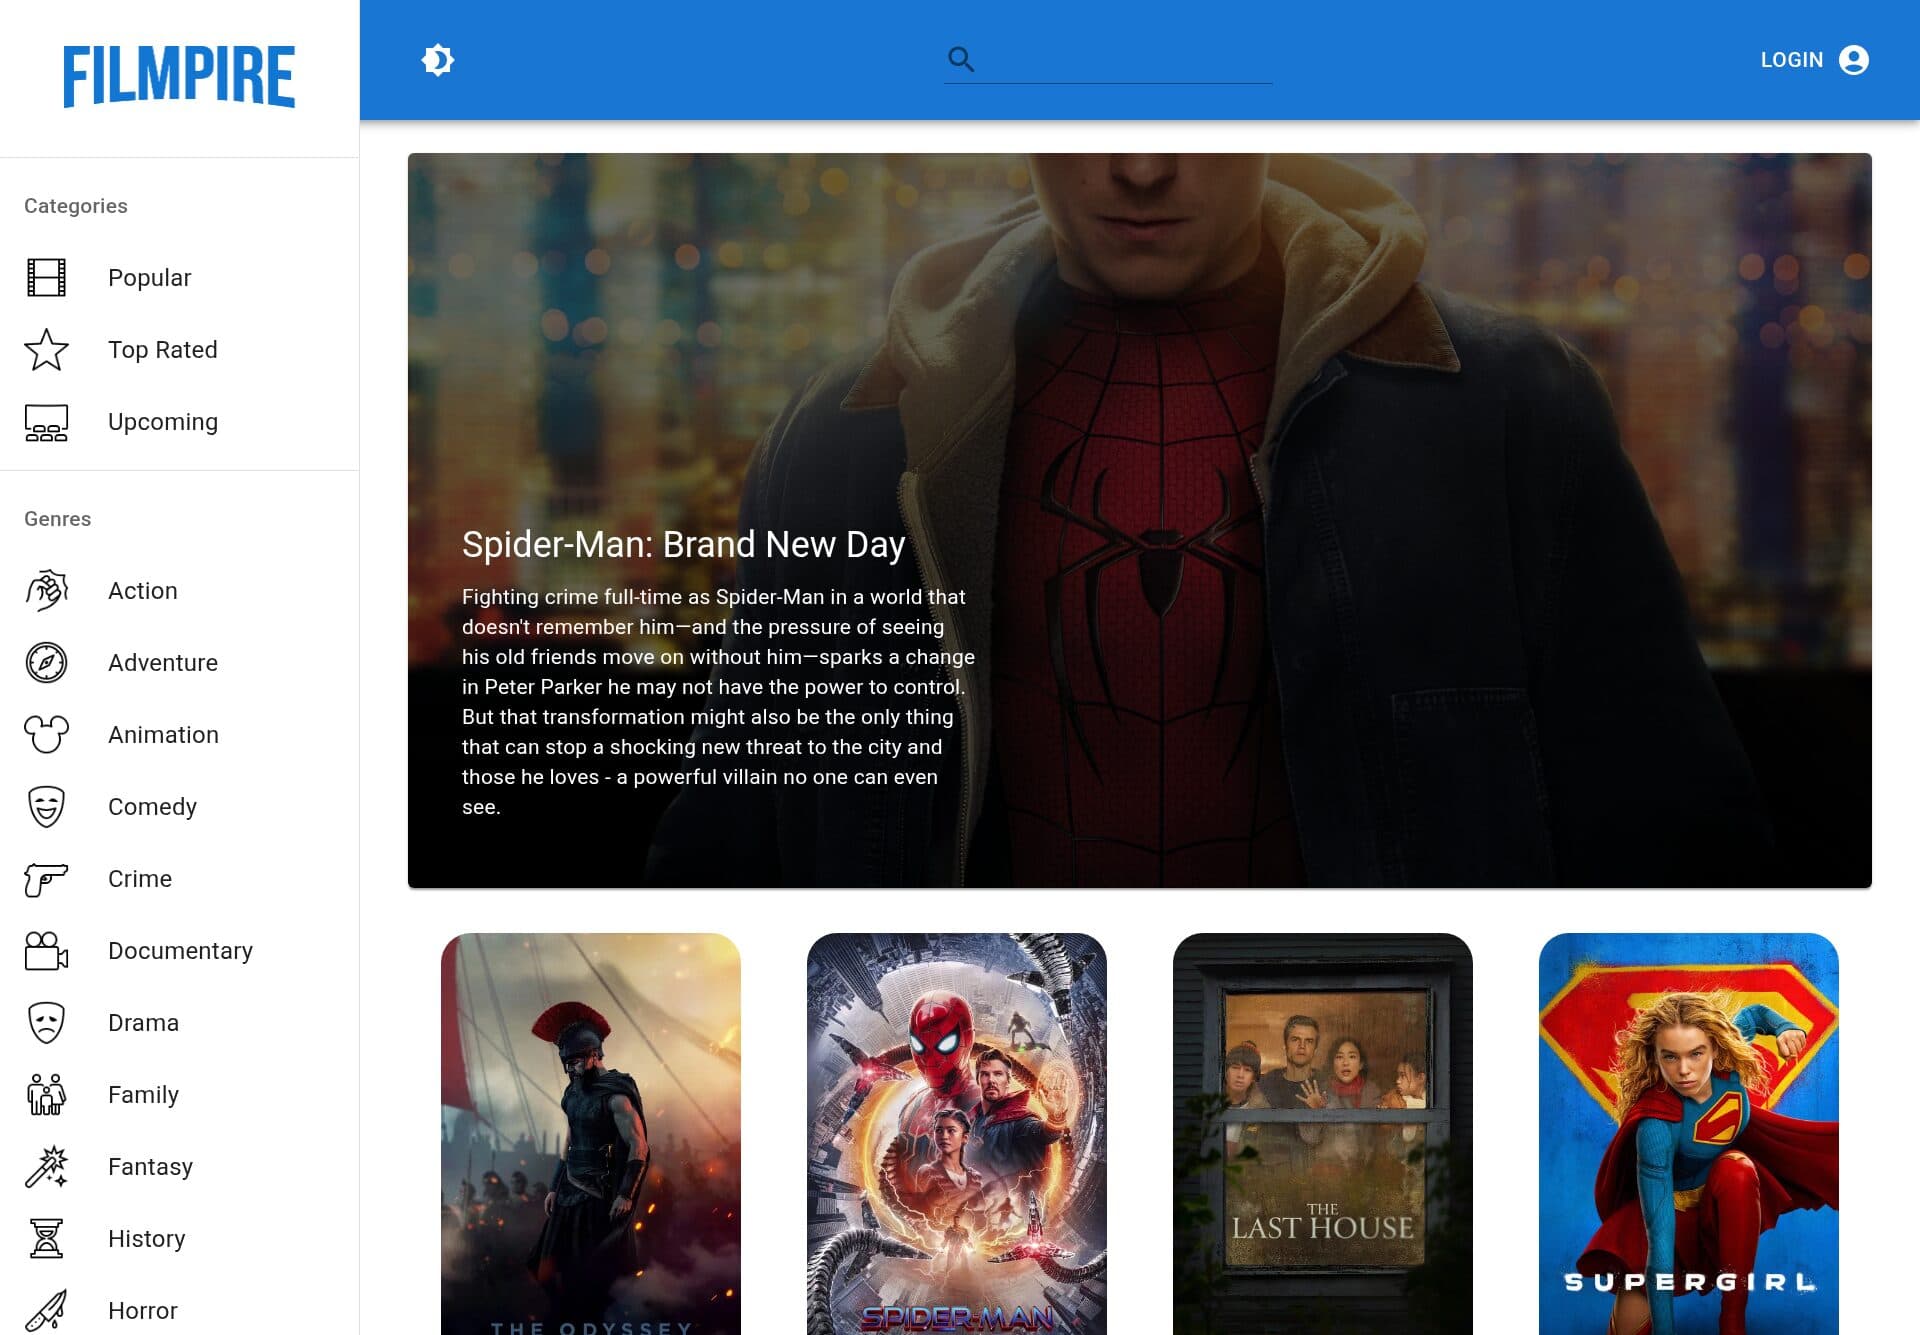The width and height of the screenshot is (1920, 1335).
Task: Select the Fantasy genre
Action: pos(180,1166)
